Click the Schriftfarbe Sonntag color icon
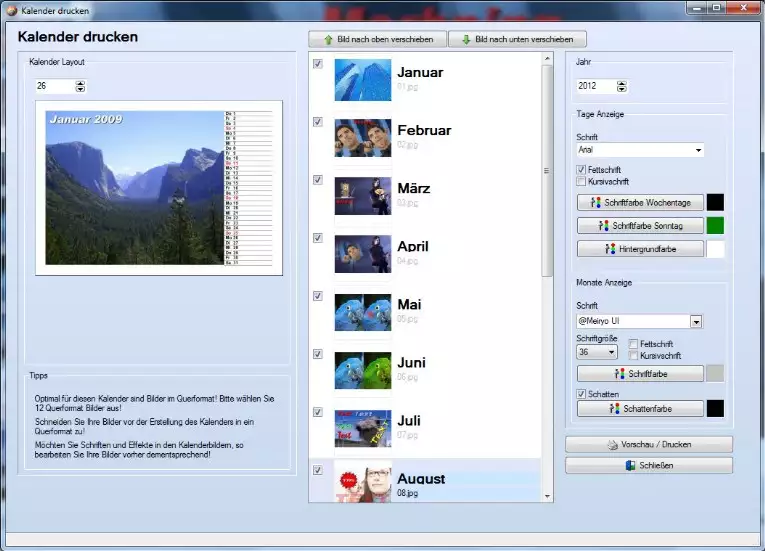The width and height of the screenshot is (765, 551). pyautogui.click(x=602, y=225)
